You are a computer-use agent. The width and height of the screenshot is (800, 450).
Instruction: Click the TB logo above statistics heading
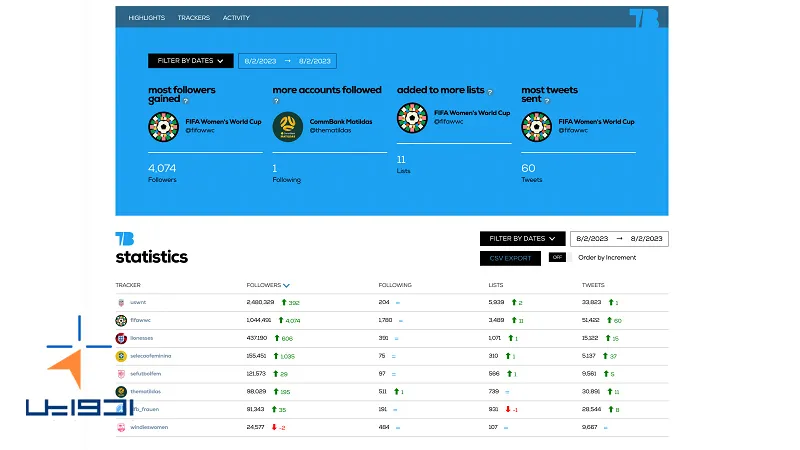tap(124, 239)
